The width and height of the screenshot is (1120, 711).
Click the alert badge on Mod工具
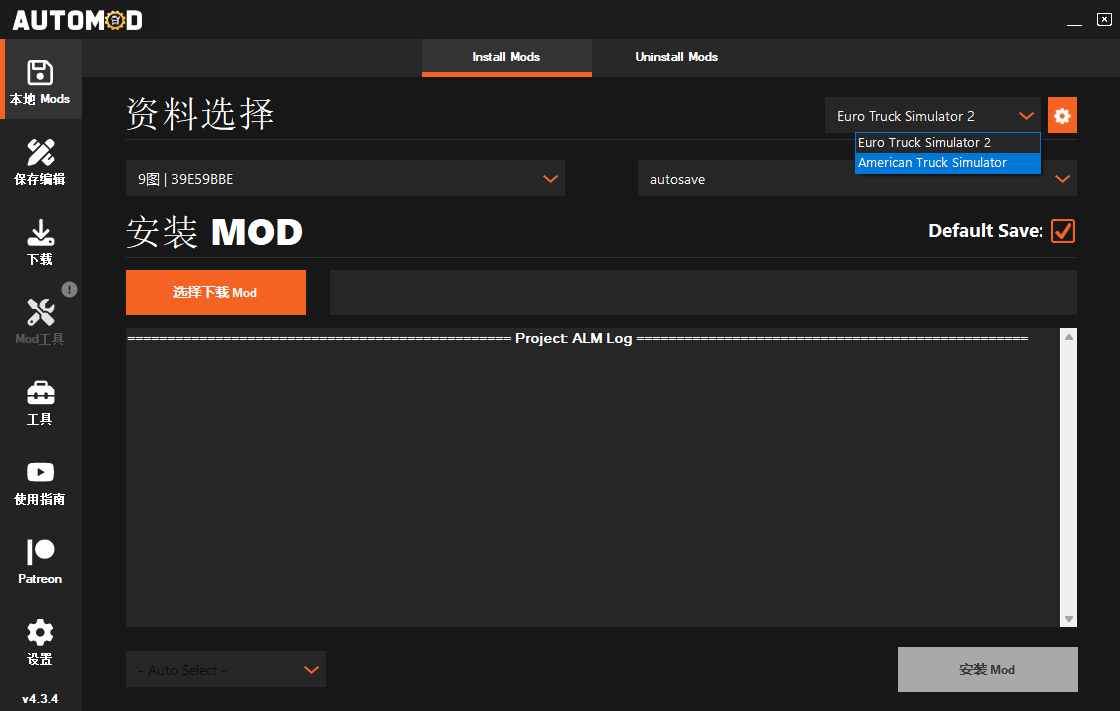click(69, 289)
